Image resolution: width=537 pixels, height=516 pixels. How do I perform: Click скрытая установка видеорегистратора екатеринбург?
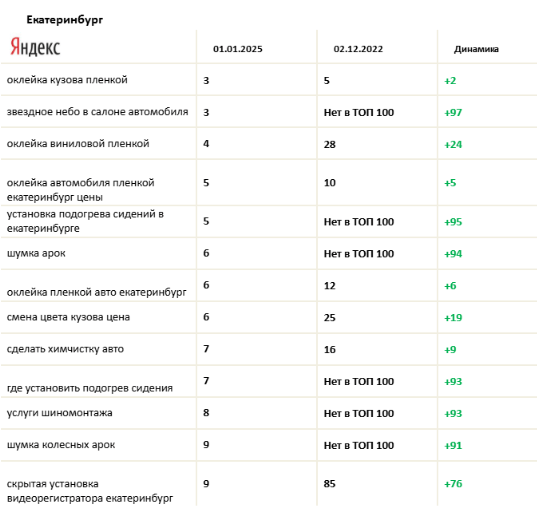pyautogui.click(x=90, y=491)
